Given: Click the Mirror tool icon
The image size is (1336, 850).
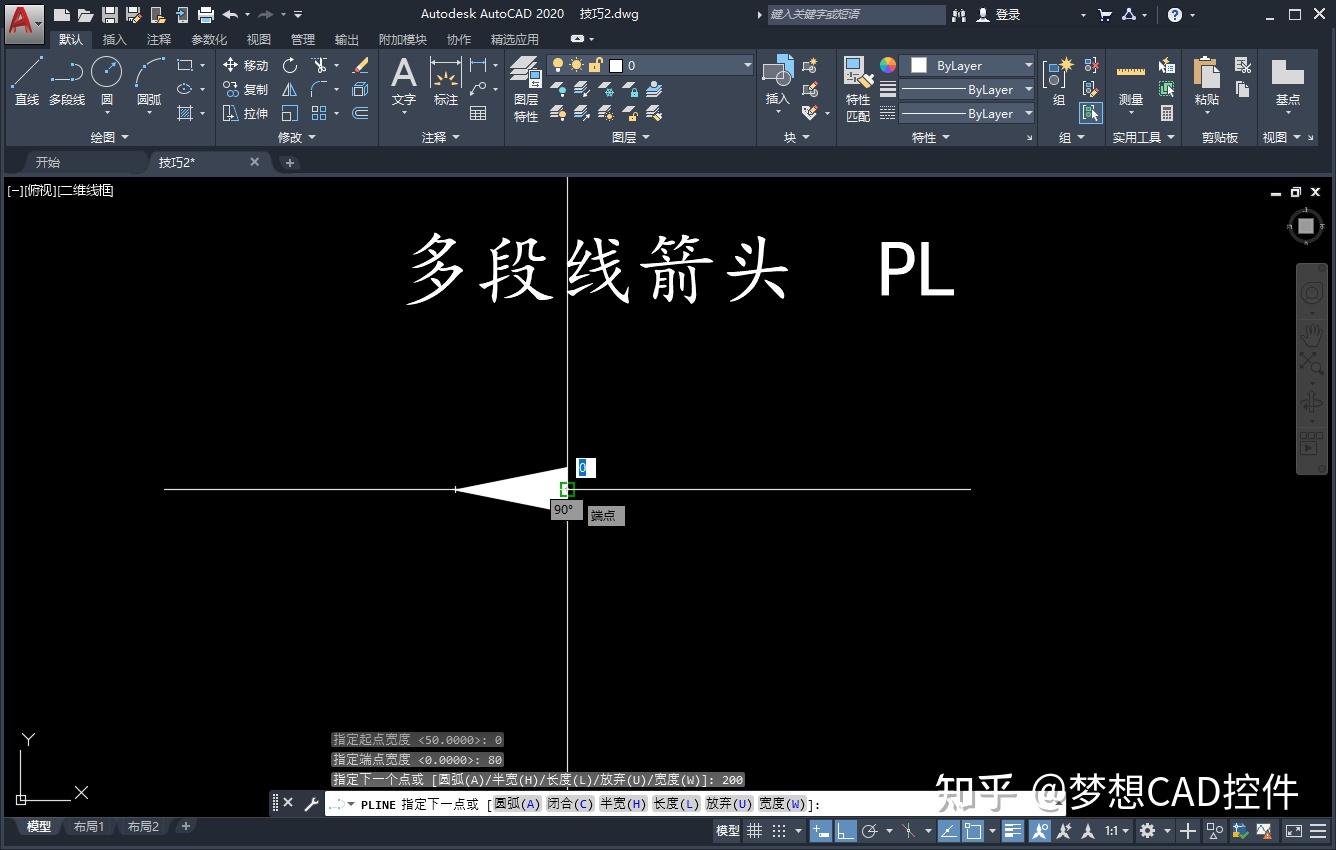Looking at the screenshot, I should pyautogui.click(x=290, y=89).
